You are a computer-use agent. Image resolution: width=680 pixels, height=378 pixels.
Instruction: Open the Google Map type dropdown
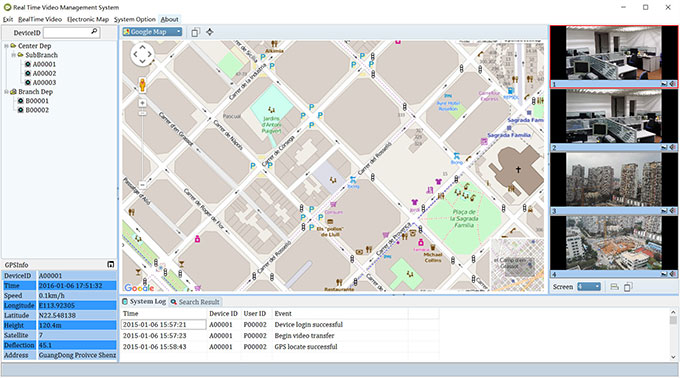[x=152, y=32]
